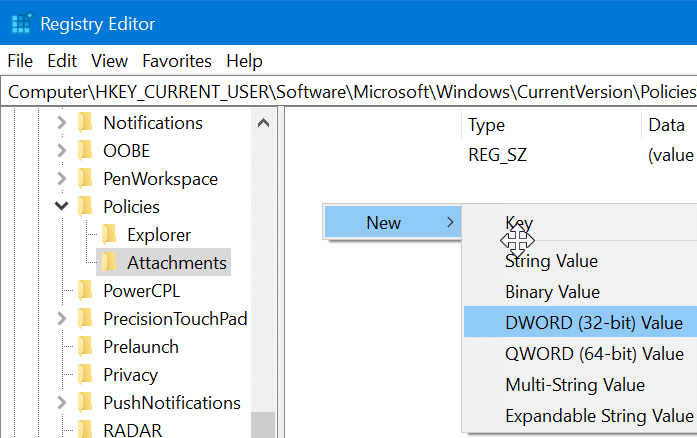This screenshot has height=438, width=697.
Task: Click the Explorer folder icon
Action: click(109, 234)
